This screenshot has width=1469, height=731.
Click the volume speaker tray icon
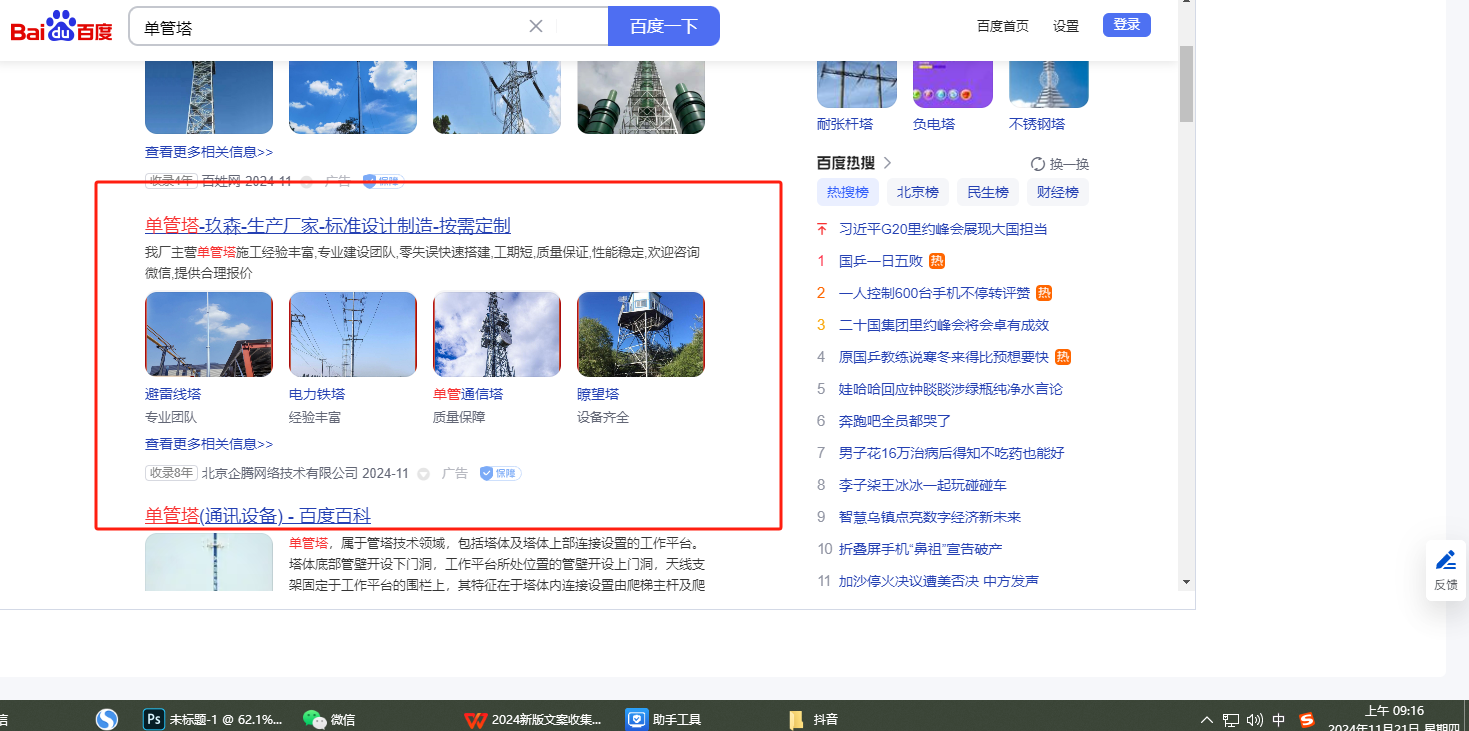(1255, 719)
